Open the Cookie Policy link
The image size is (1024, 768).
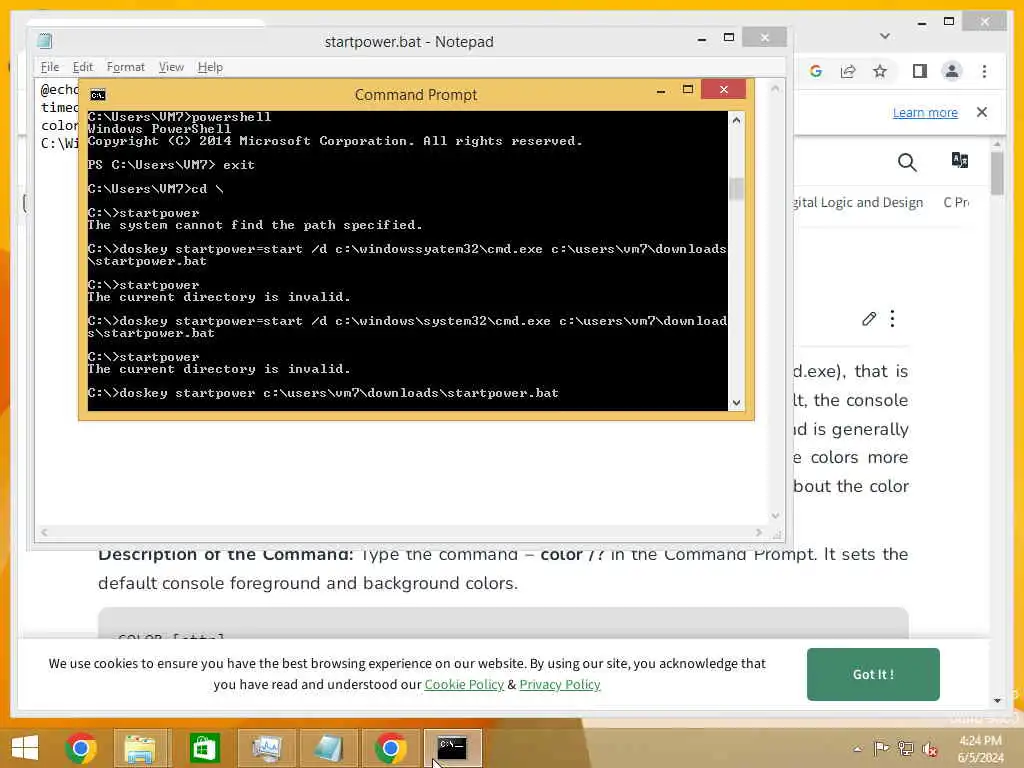[464, 684]
